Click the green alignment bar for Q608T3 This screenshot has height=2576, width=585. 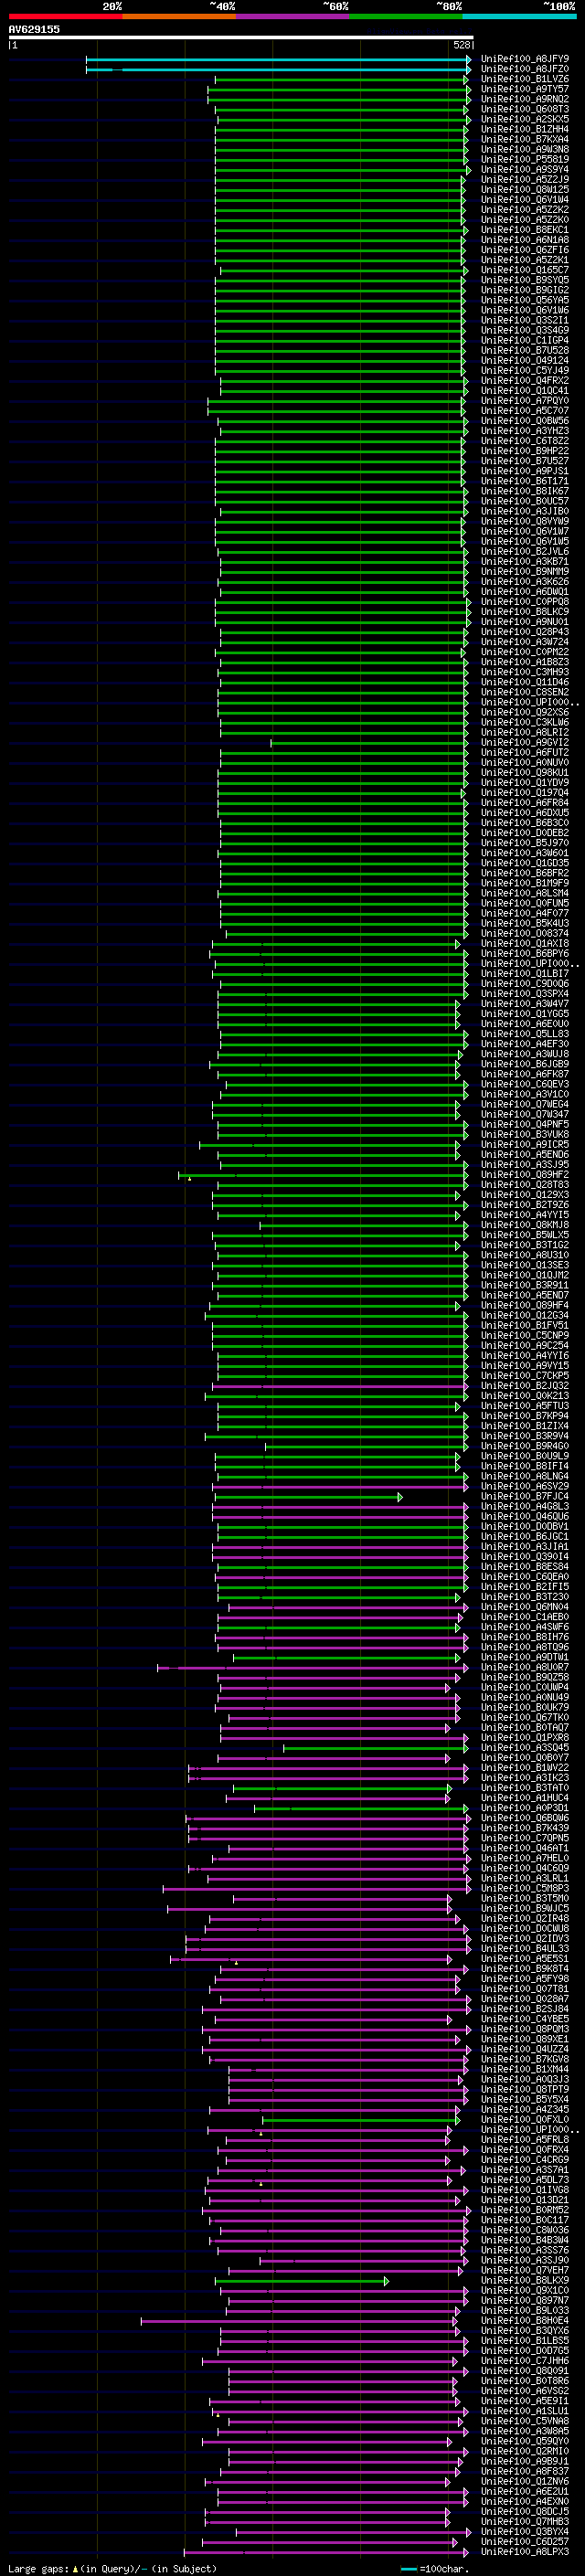341,110
